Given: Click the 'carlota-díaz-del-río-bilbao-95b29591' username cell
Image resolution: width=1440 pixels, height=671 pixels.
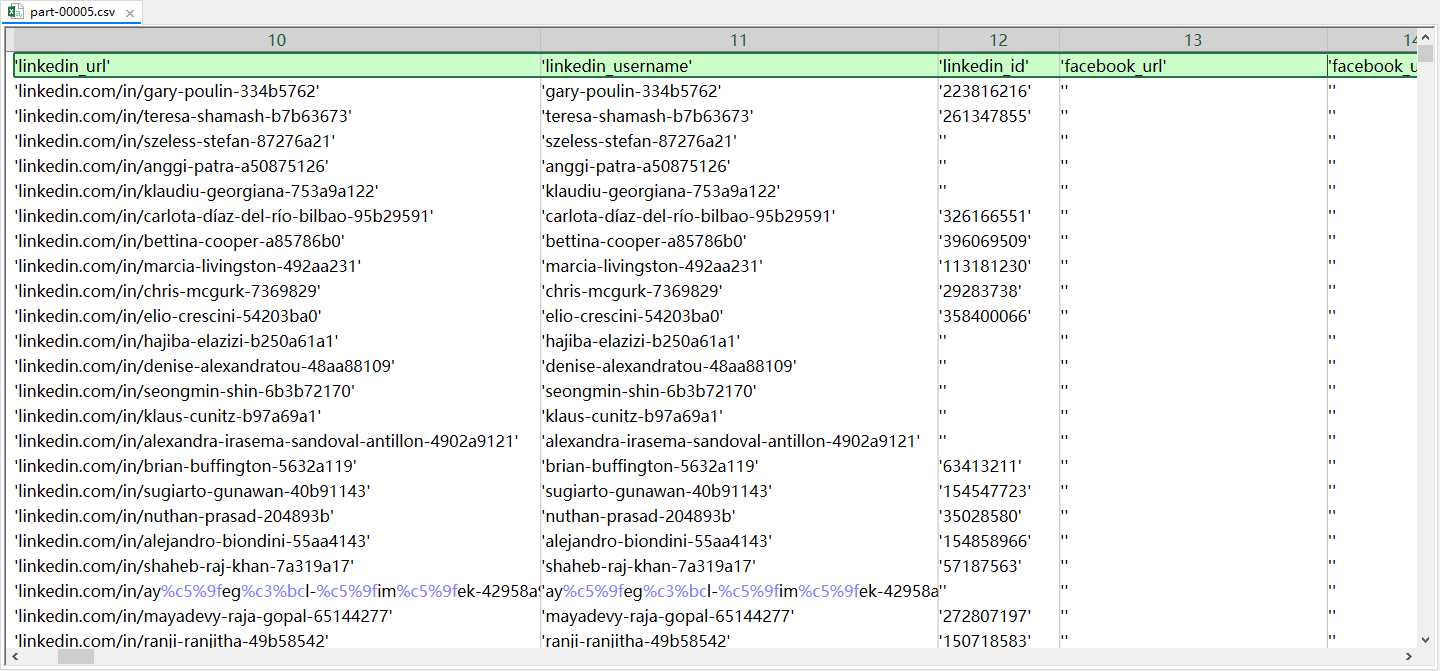Looking at the screenshot, I should coord(739,216).
